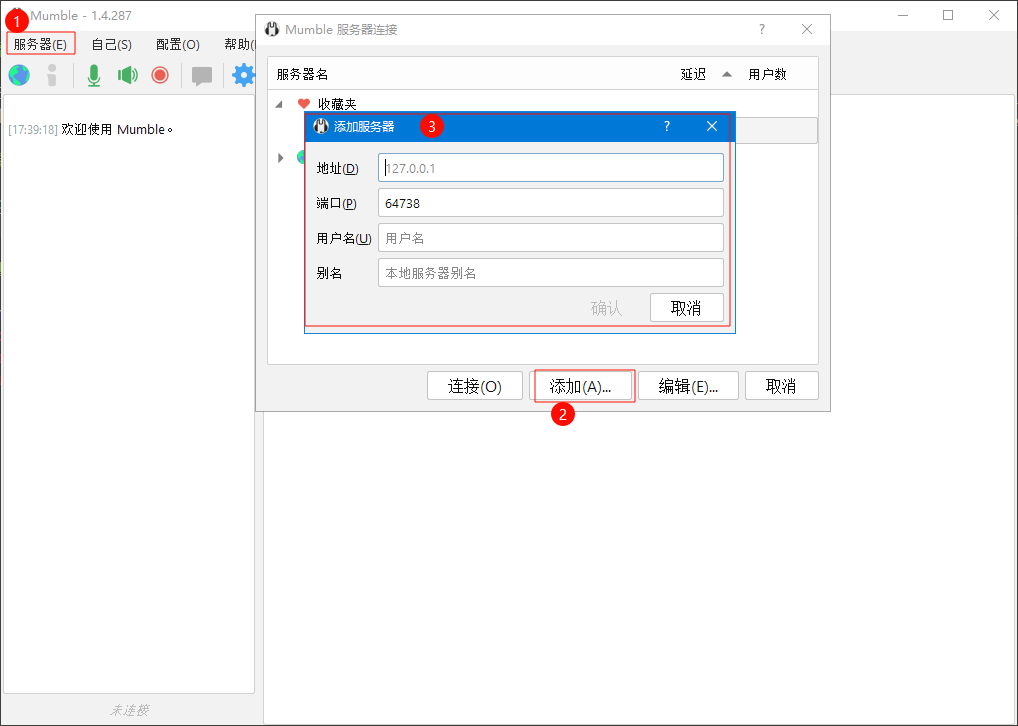1018x726 pixels.
Task: Click the 编辑(E)... button
Action: [688, 386]
